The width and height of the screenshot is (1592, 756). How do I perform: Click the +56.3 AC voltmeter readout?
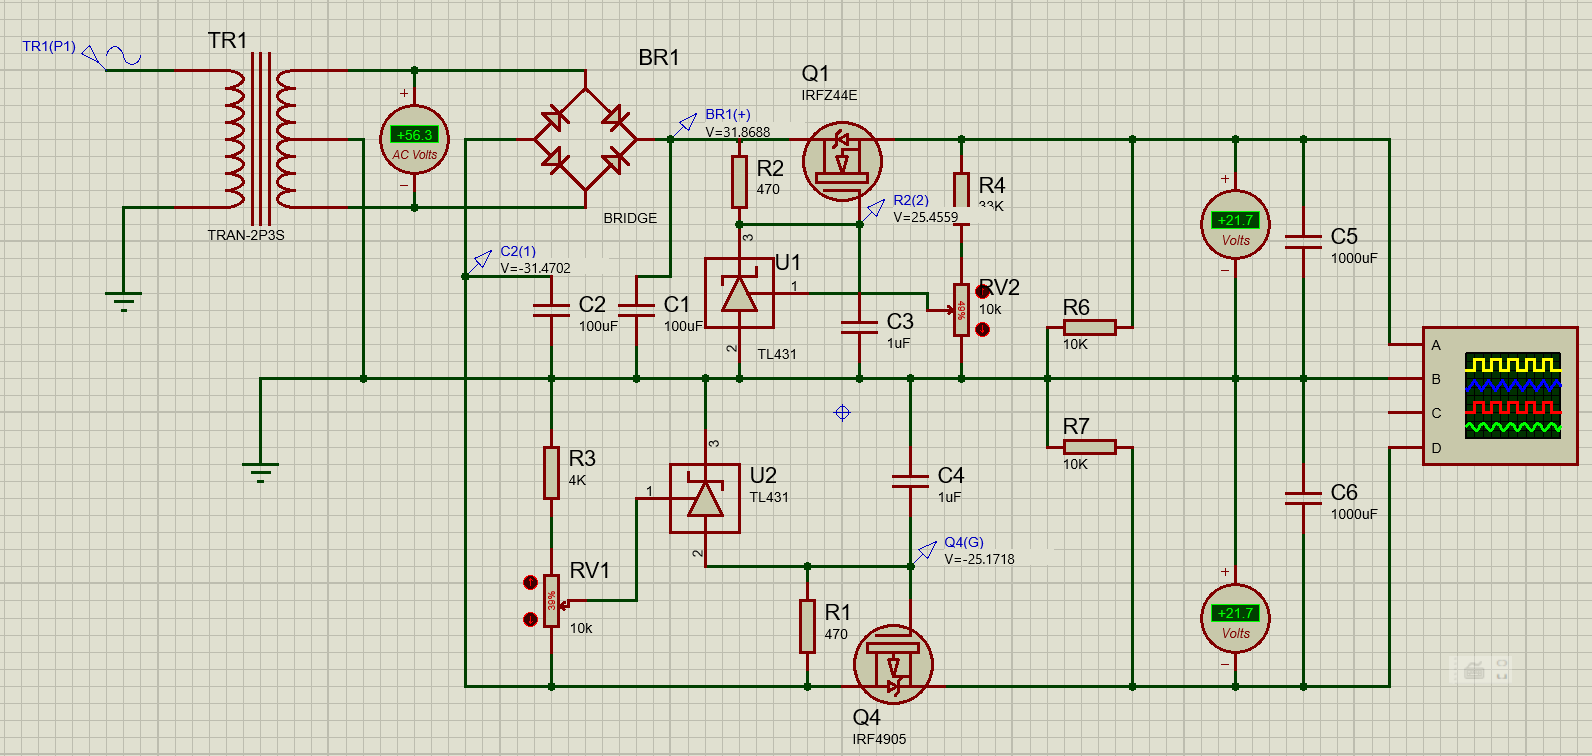coord(414,134)
